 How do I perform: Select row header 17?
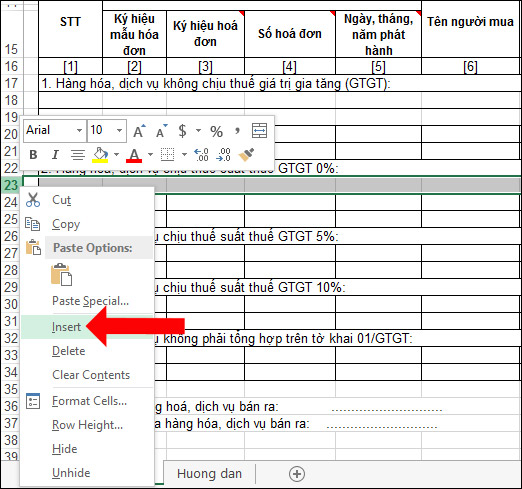(x=11, y=83)
